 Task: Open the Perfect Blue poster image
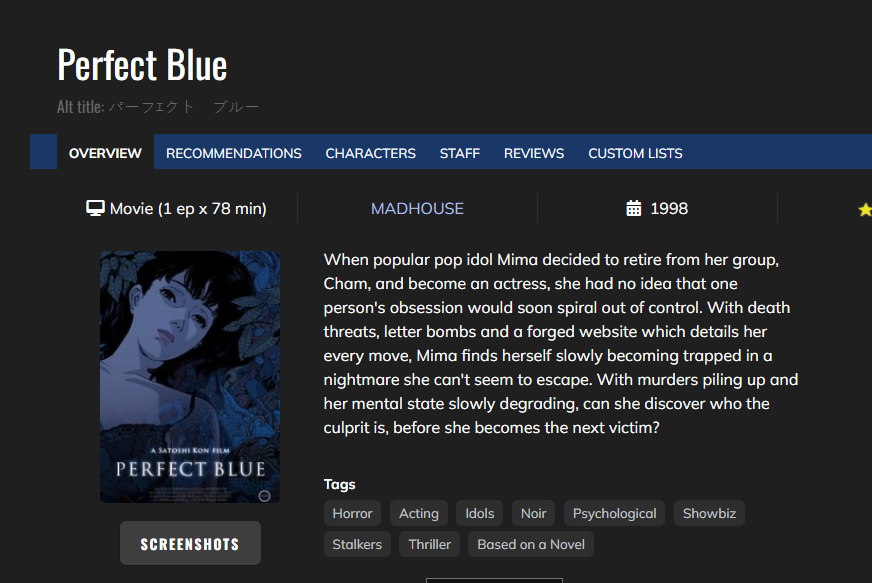190,377
